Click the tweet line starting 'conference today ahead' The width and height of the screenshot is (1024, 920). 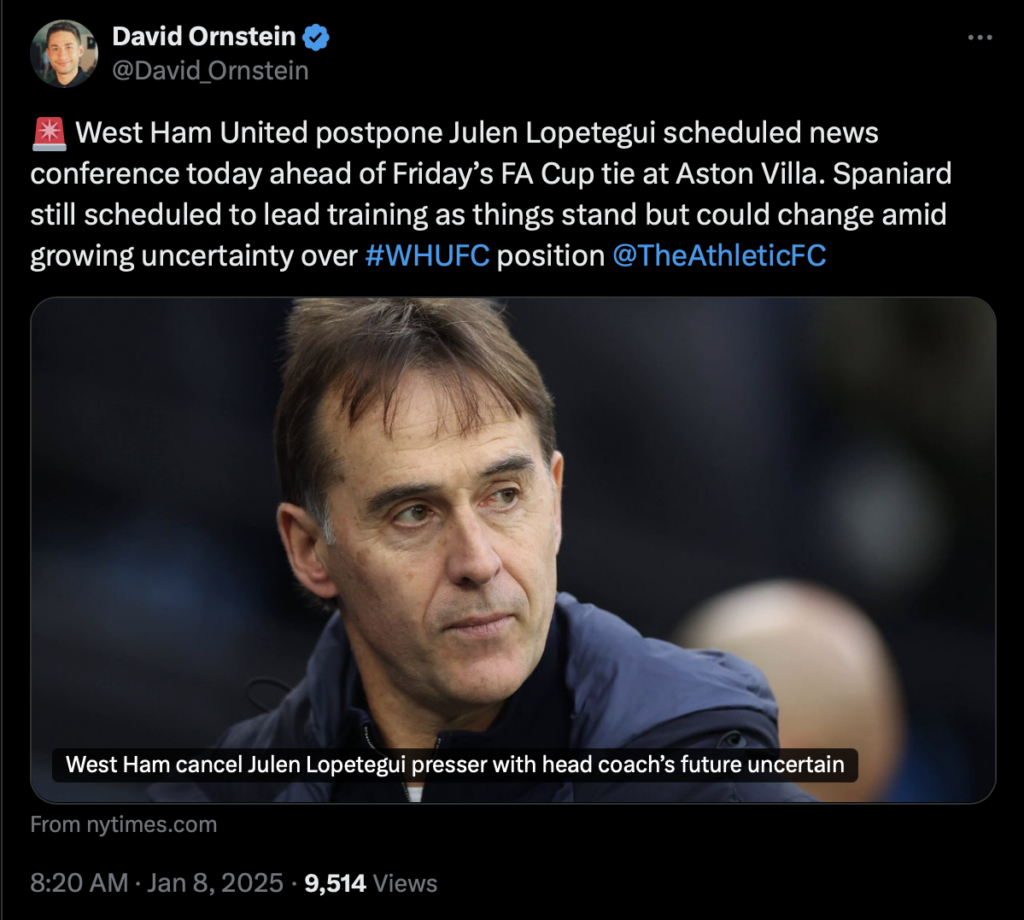click(x=490, y=174)
